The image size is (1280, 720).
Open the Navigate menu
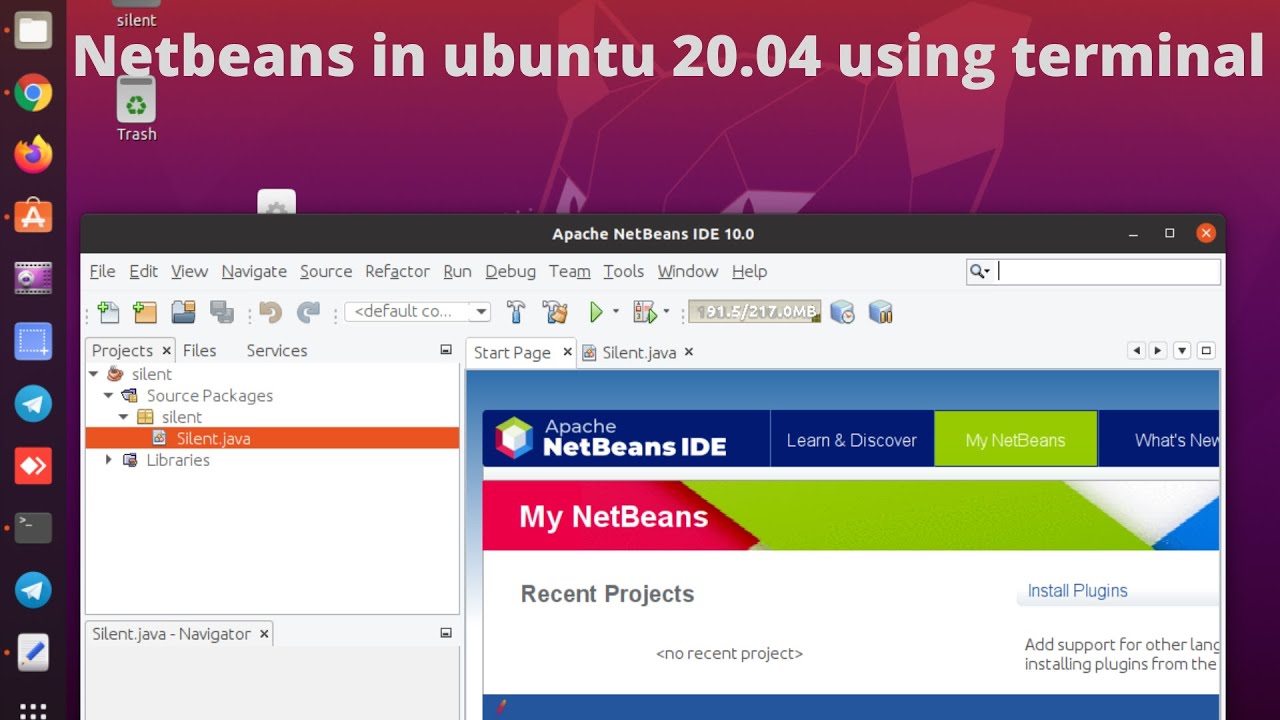click(254, 271)
